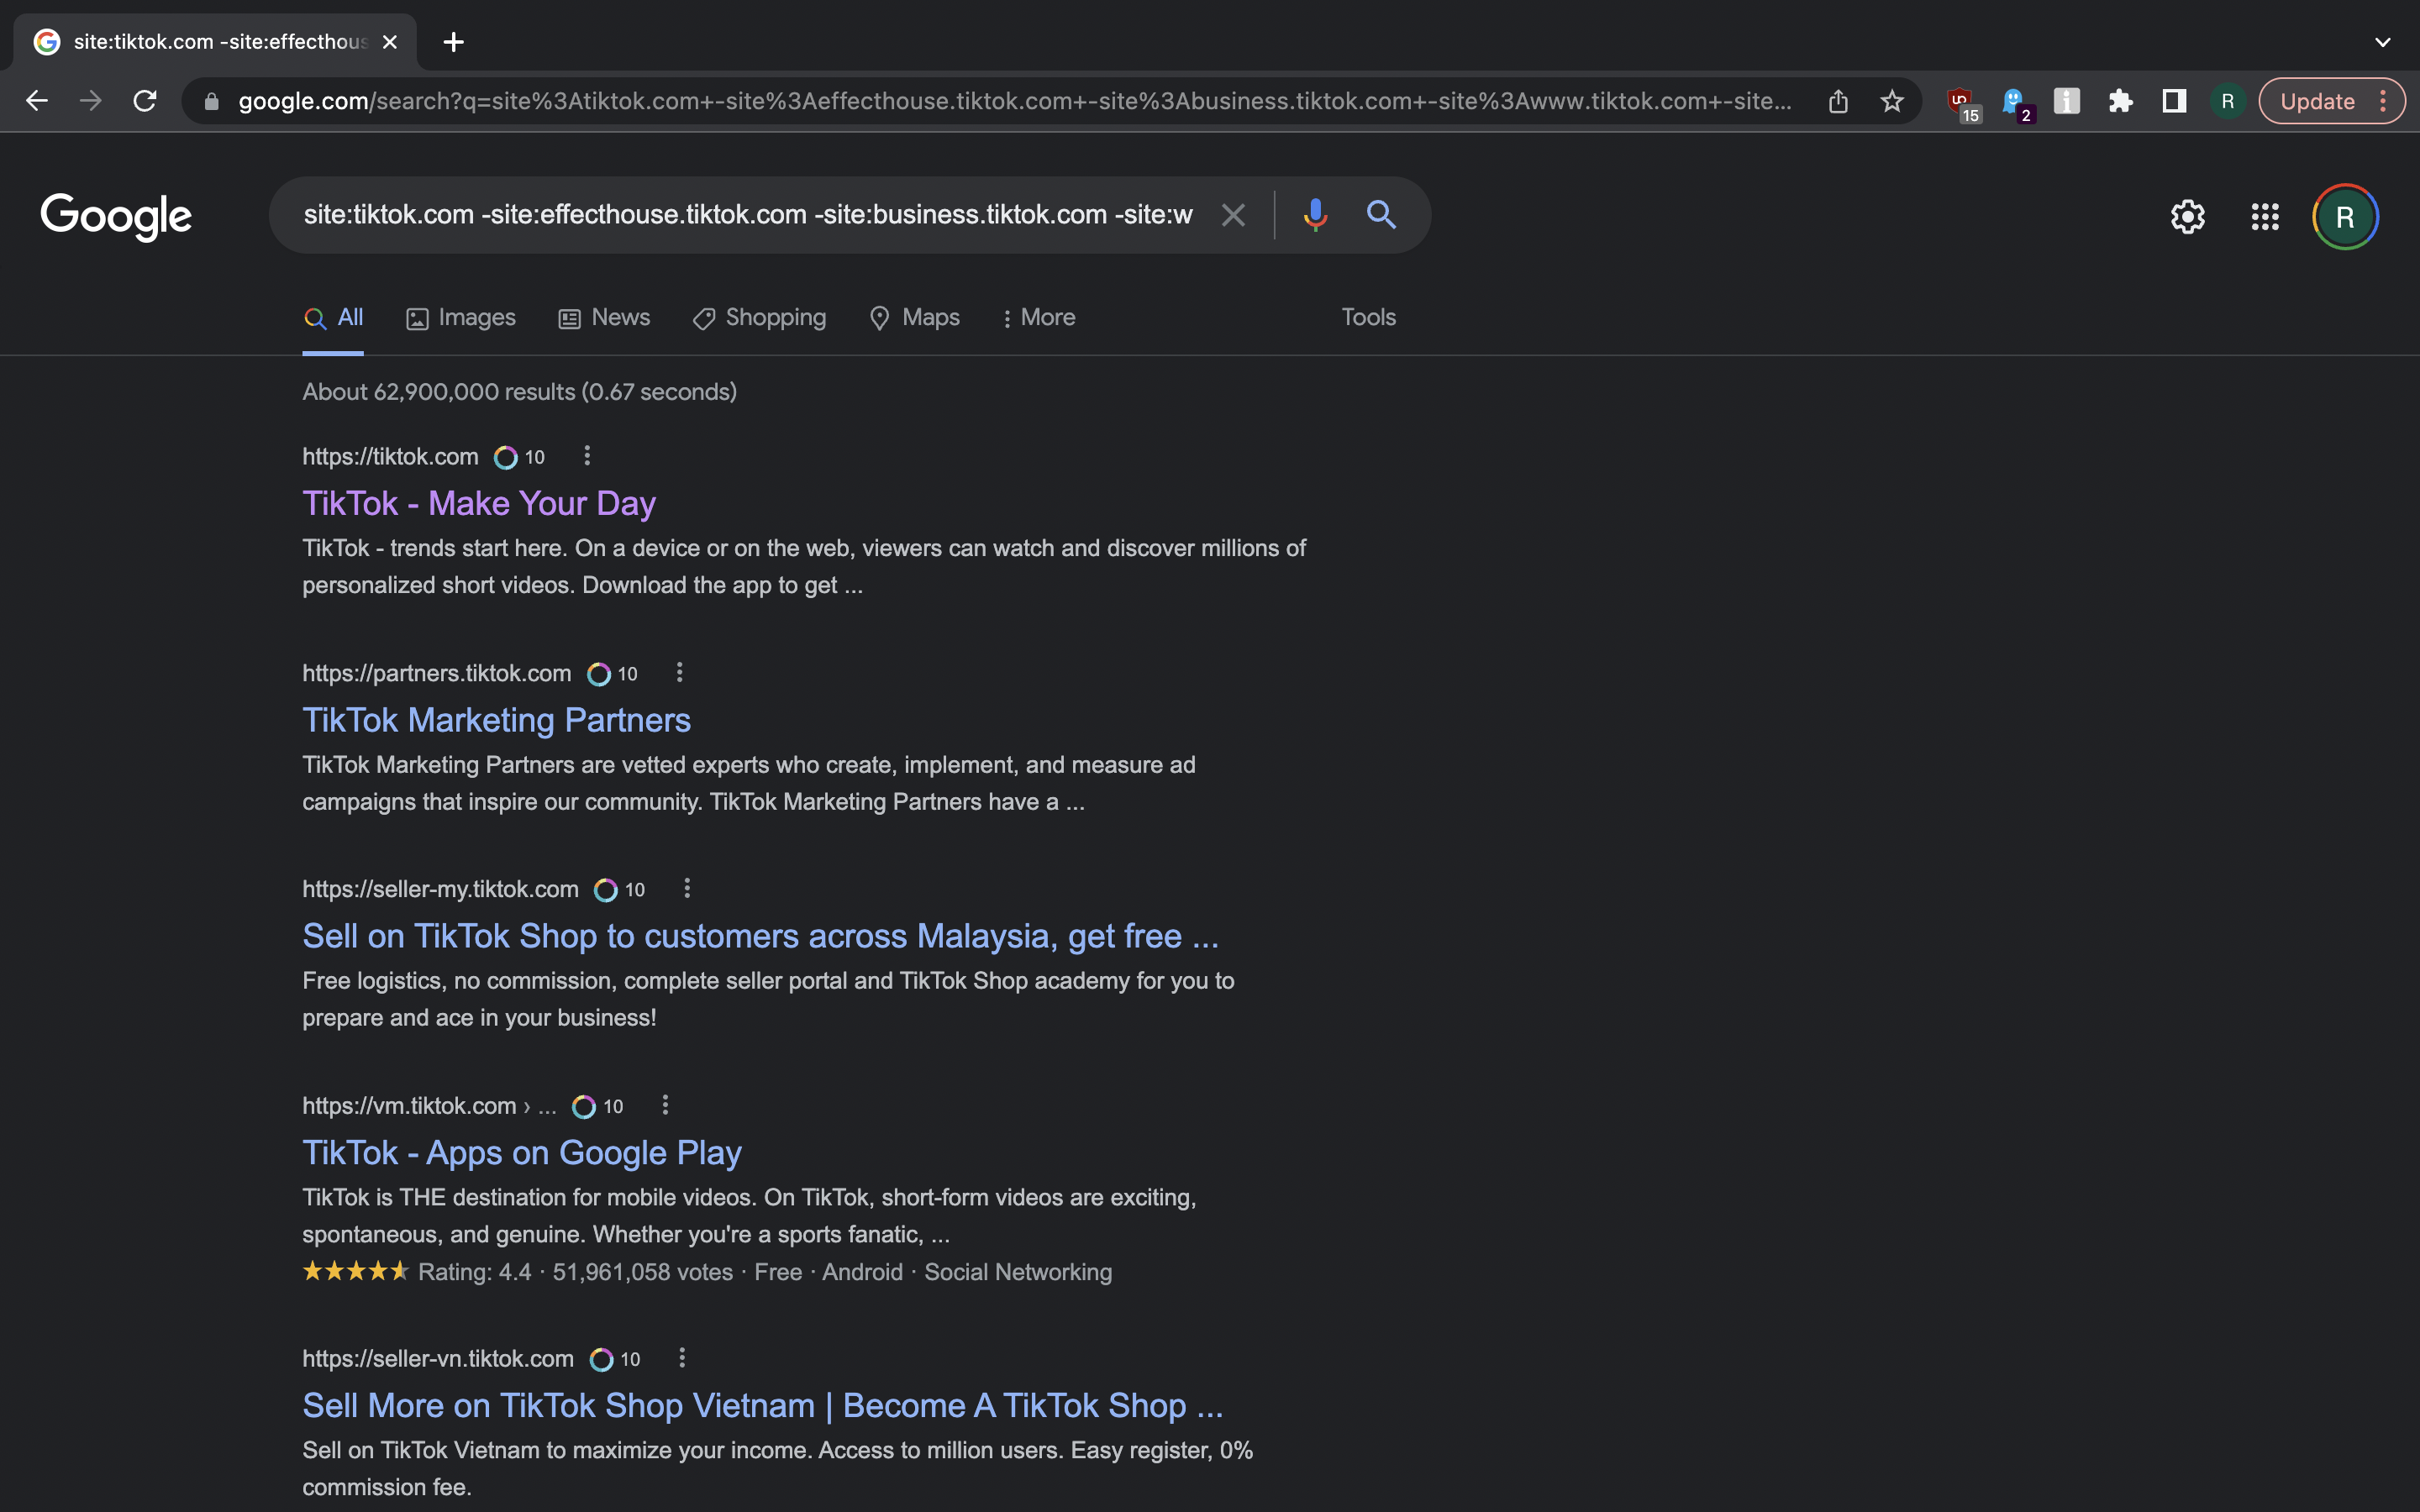
Task: Open three-dot menu for vm.tiktok.com result
Action: coord(665,1105)
